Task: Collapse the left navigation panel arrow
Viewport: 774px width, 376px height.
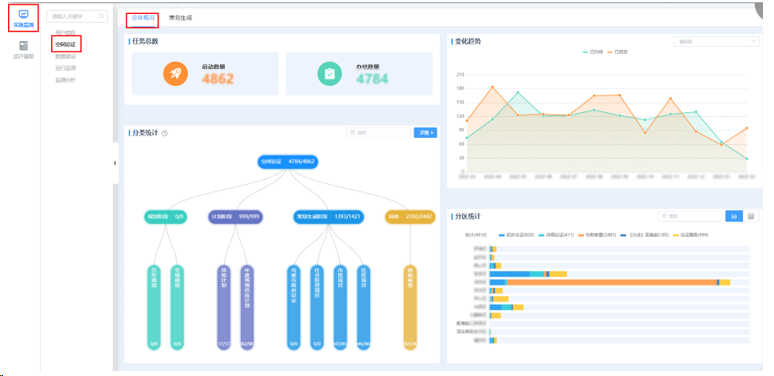Action: 115,163
